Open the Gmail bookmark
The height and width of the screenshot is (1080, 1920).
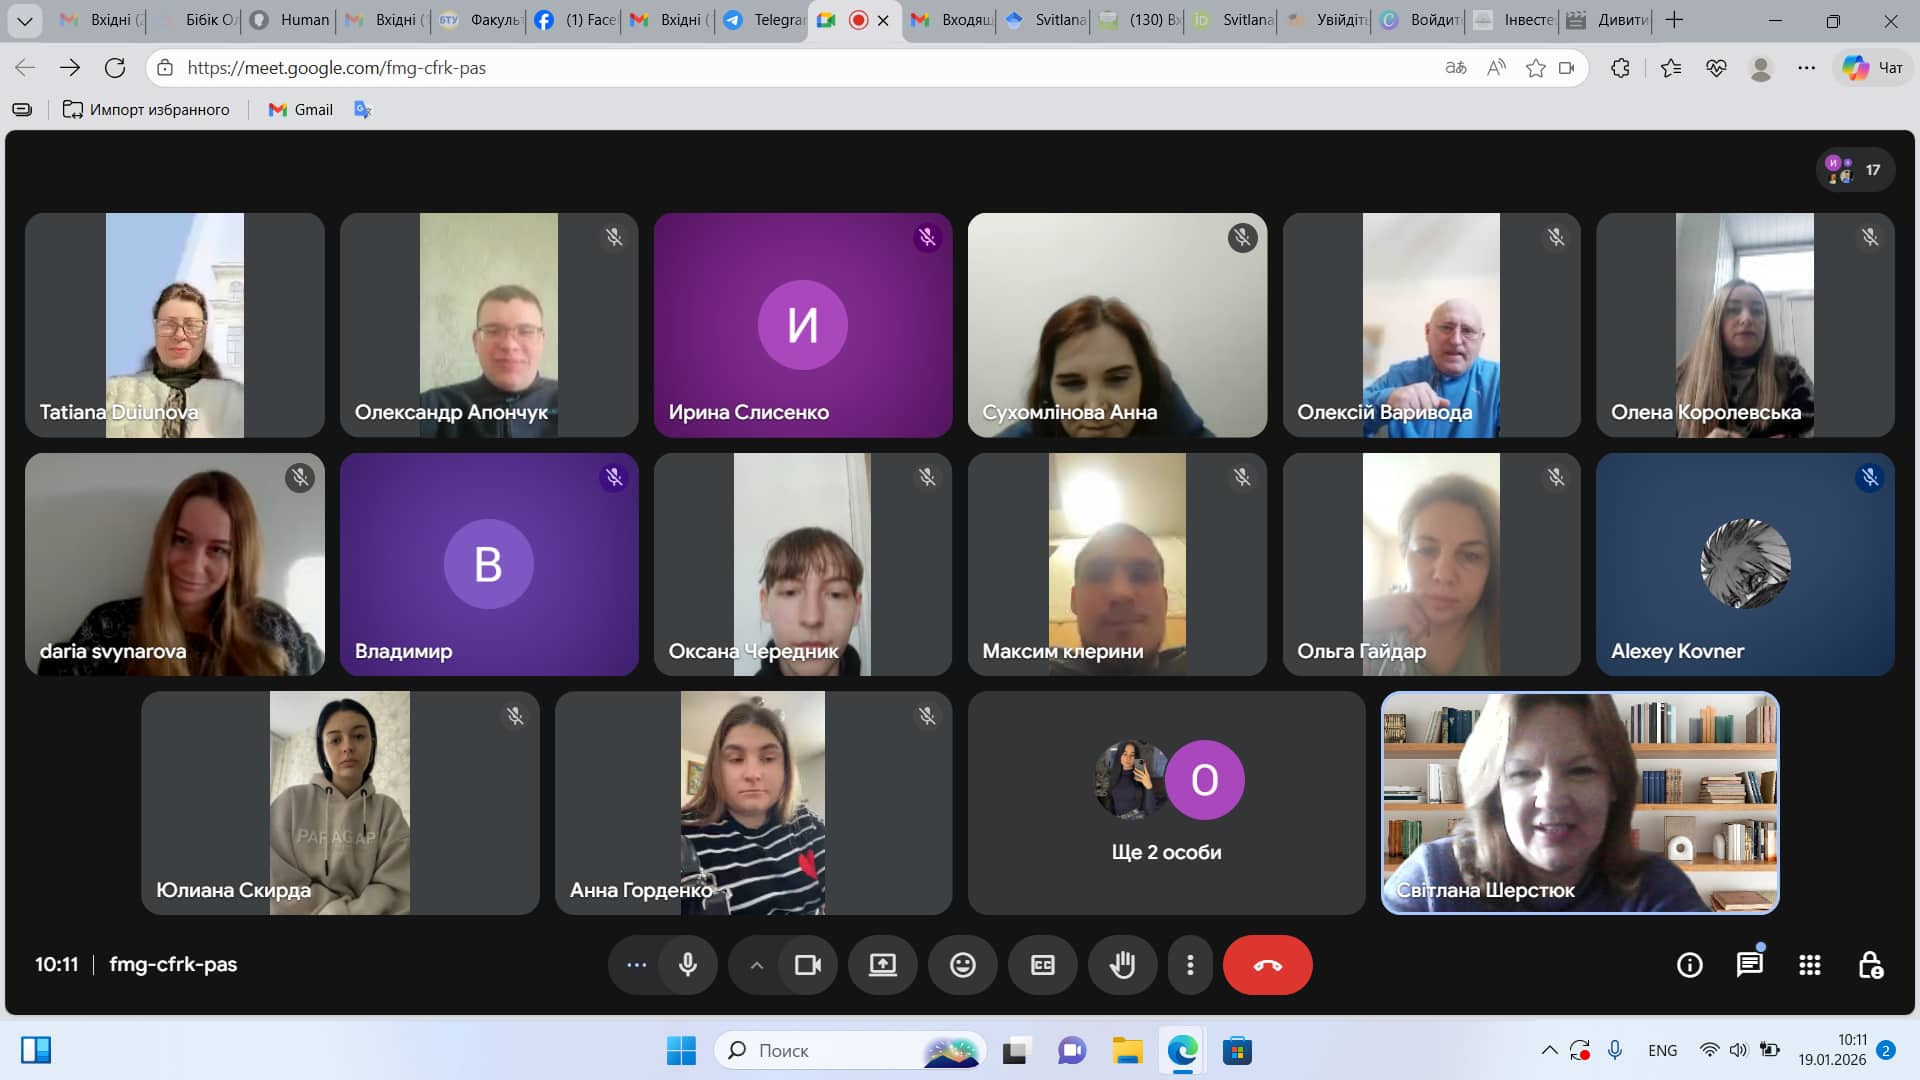point(301,110)
